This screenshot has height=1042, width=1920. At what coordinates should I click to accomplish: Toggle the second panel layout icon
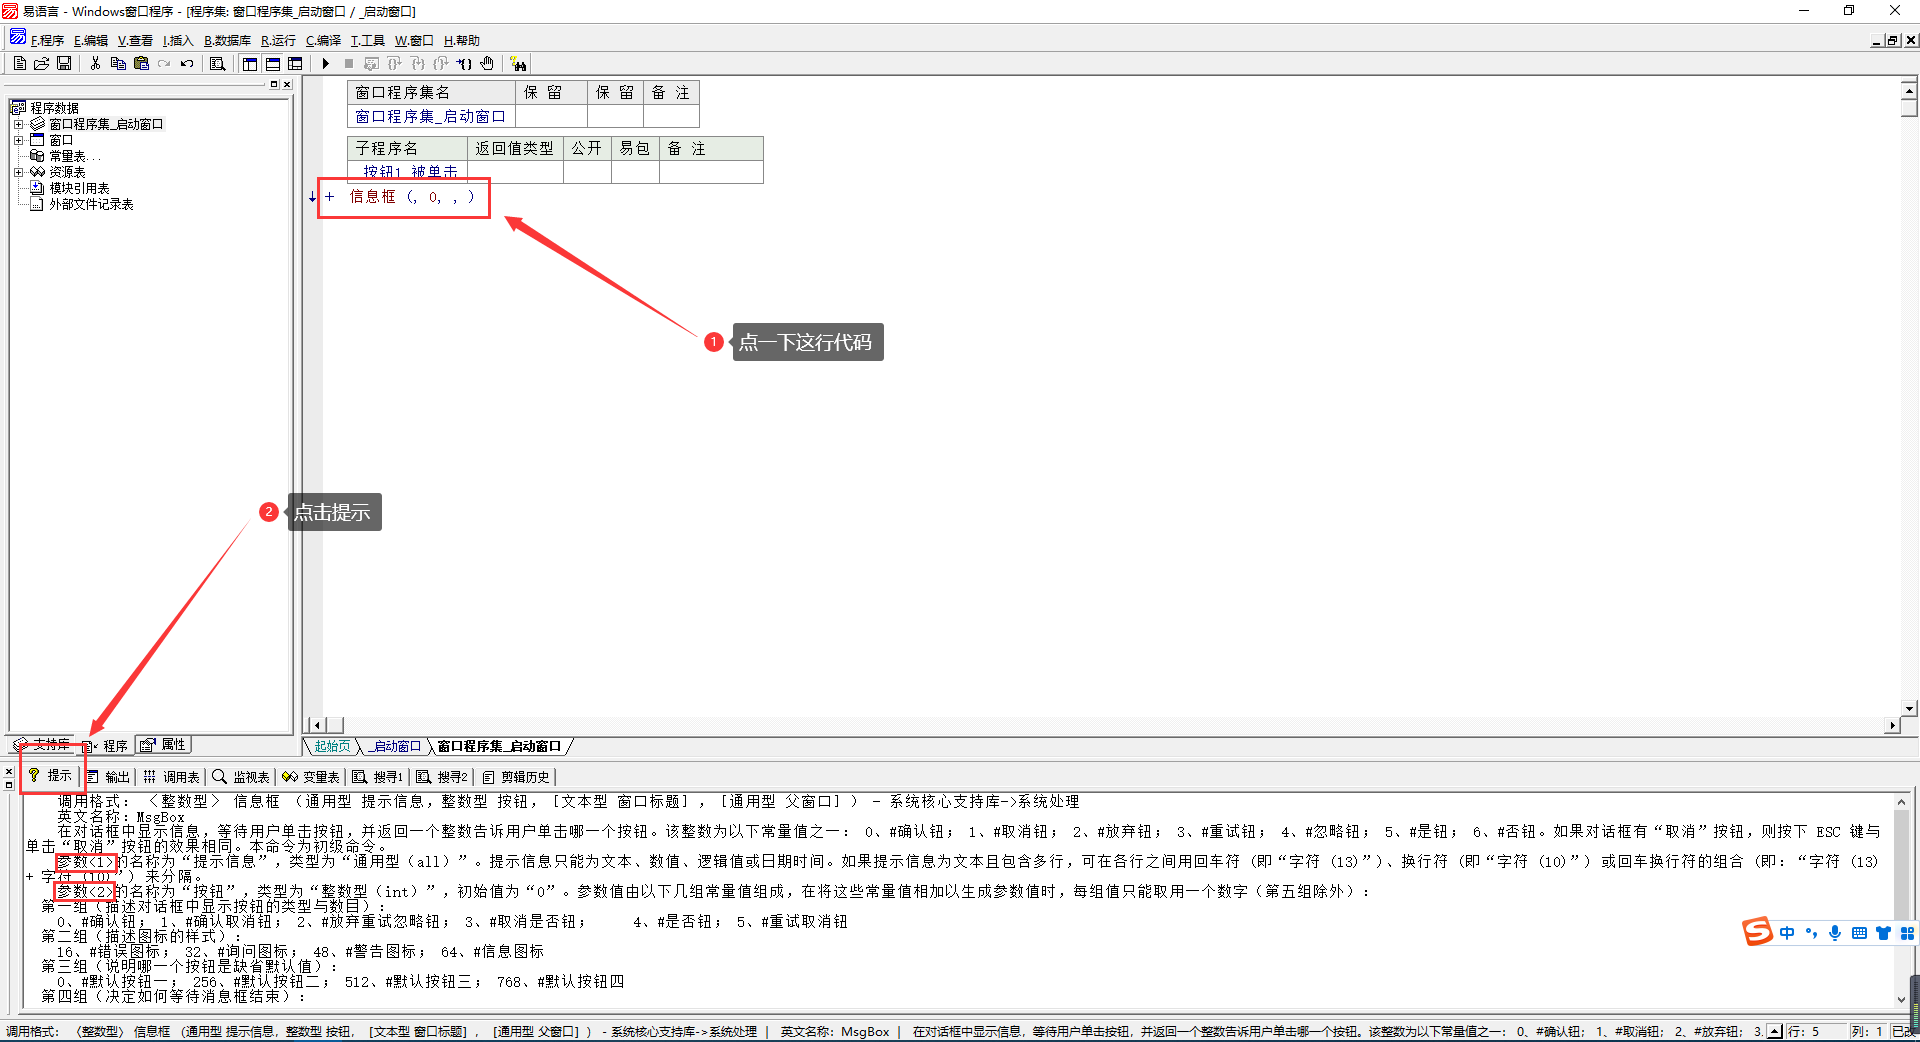click(x=273, y=63)
